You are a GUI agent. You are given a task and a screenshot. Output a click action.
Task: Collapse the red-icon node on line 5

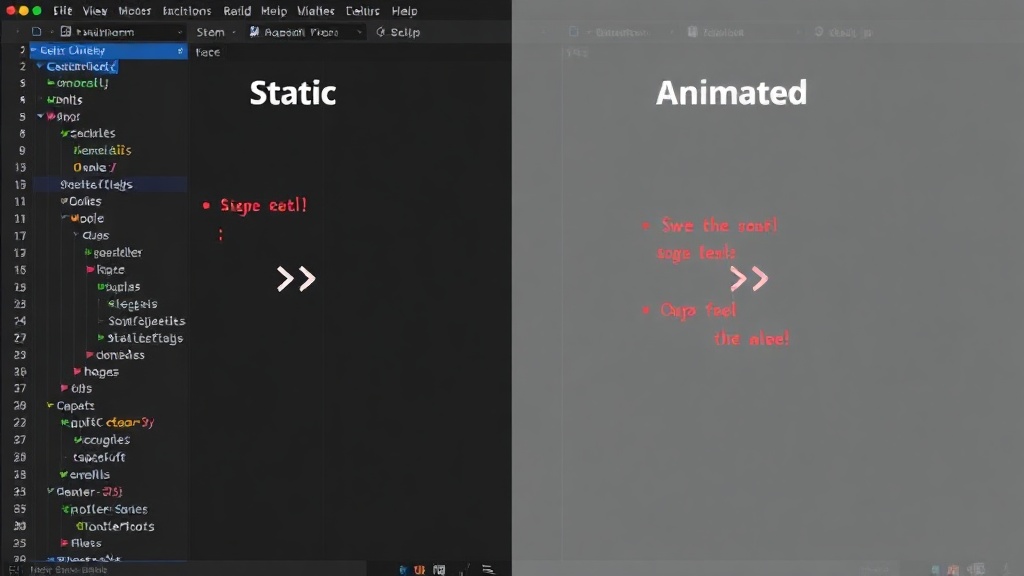40,117
